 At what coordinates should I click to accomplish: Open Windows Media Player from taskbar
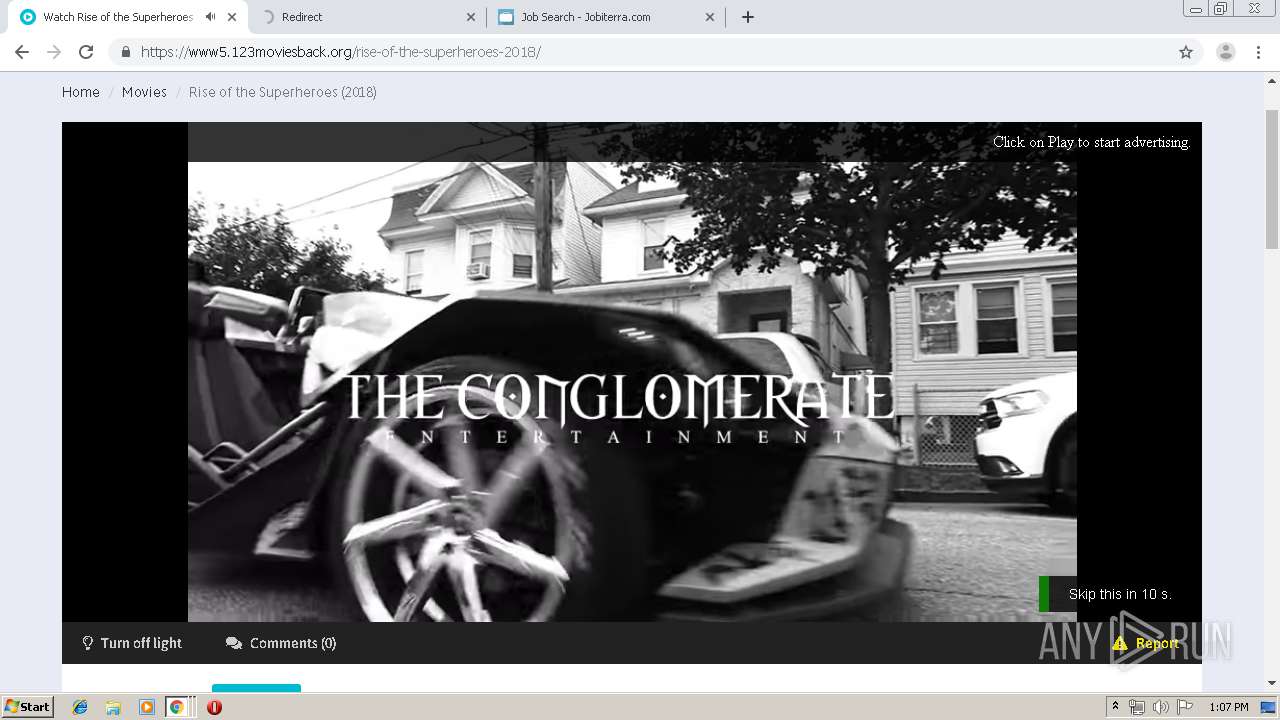click(x=146, y=707)
